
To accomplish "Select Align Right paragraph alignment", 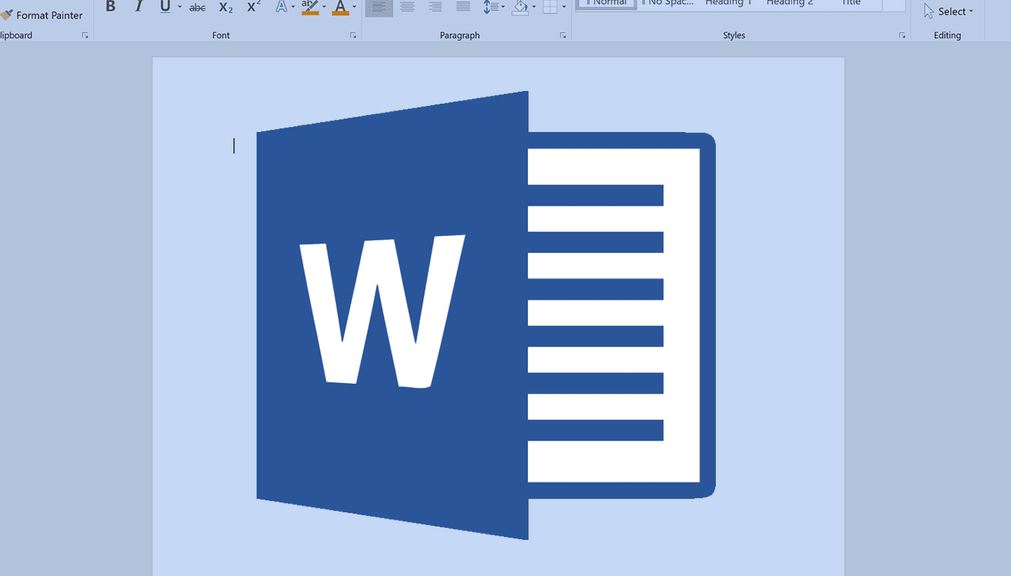I will pyautogui.click(x=435, y=6).
